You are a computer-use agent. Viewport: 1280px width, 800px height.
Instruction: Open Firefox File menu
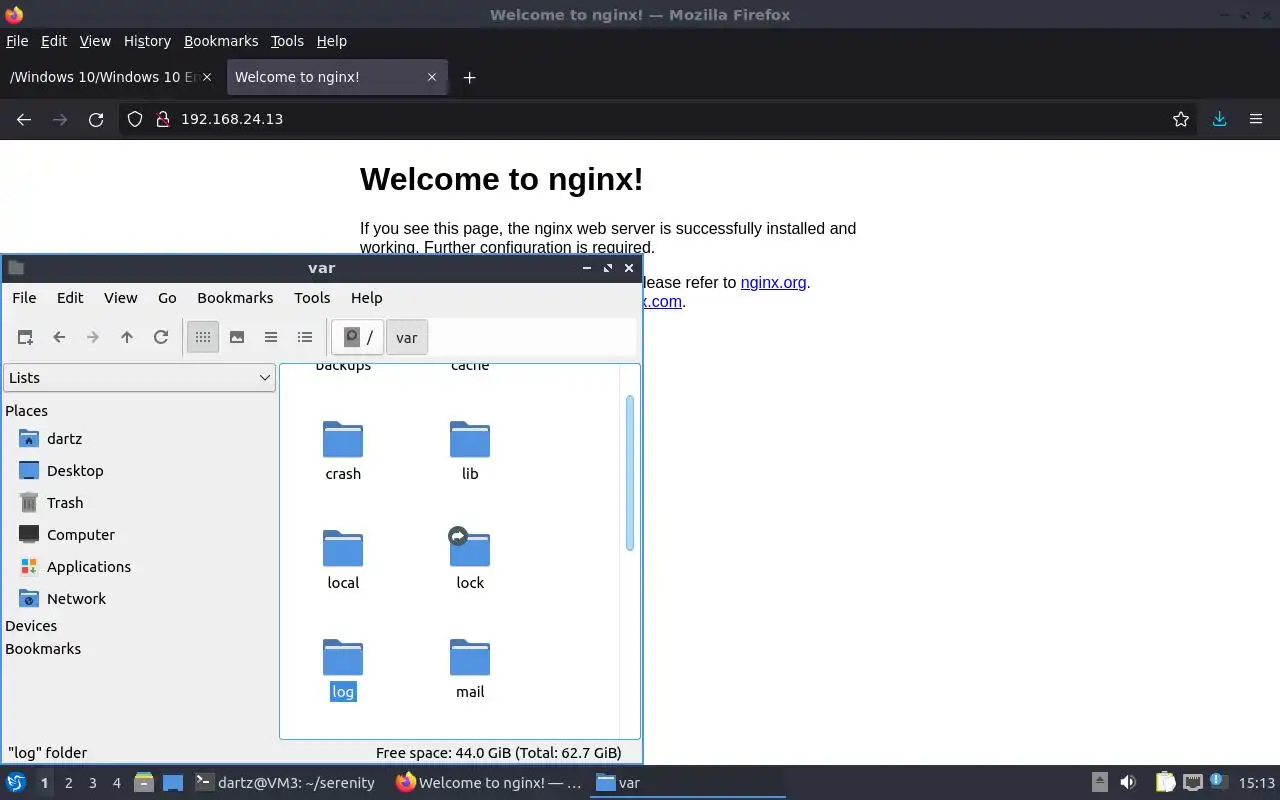click(17, 41)
